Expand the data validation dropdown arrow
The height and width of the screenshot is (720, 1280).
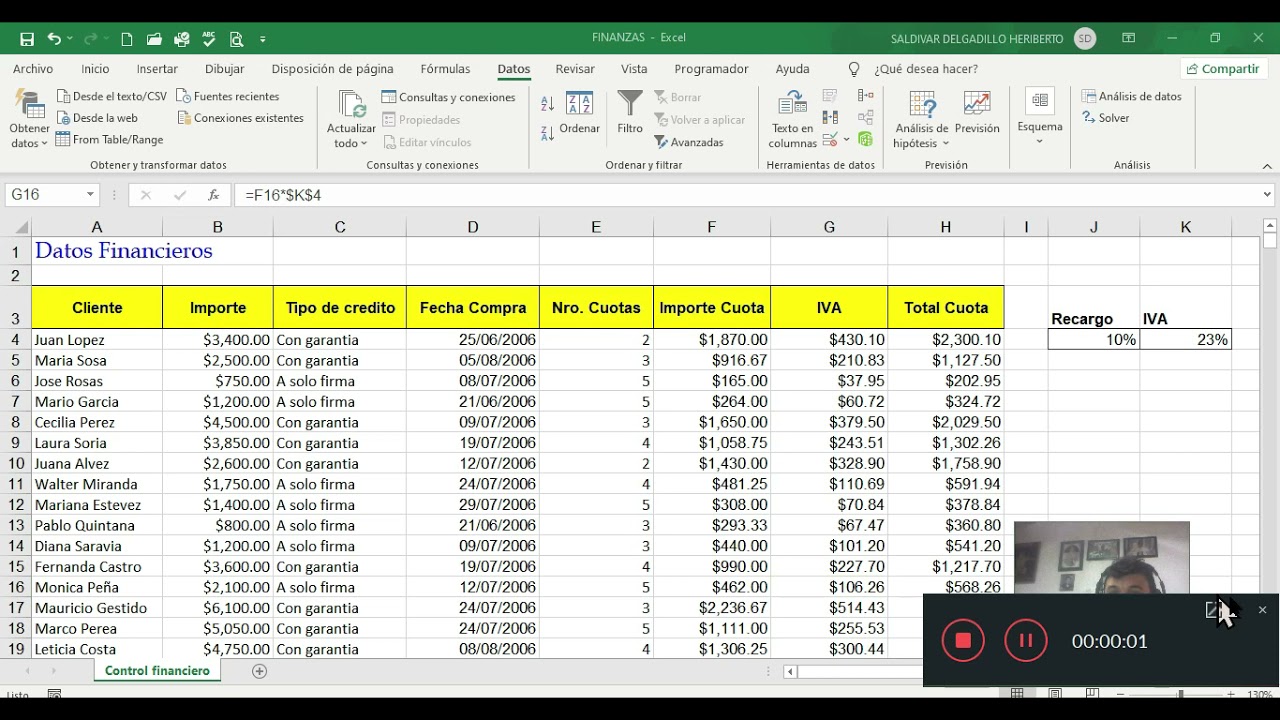pyautogui.click(x=846, y=139)
